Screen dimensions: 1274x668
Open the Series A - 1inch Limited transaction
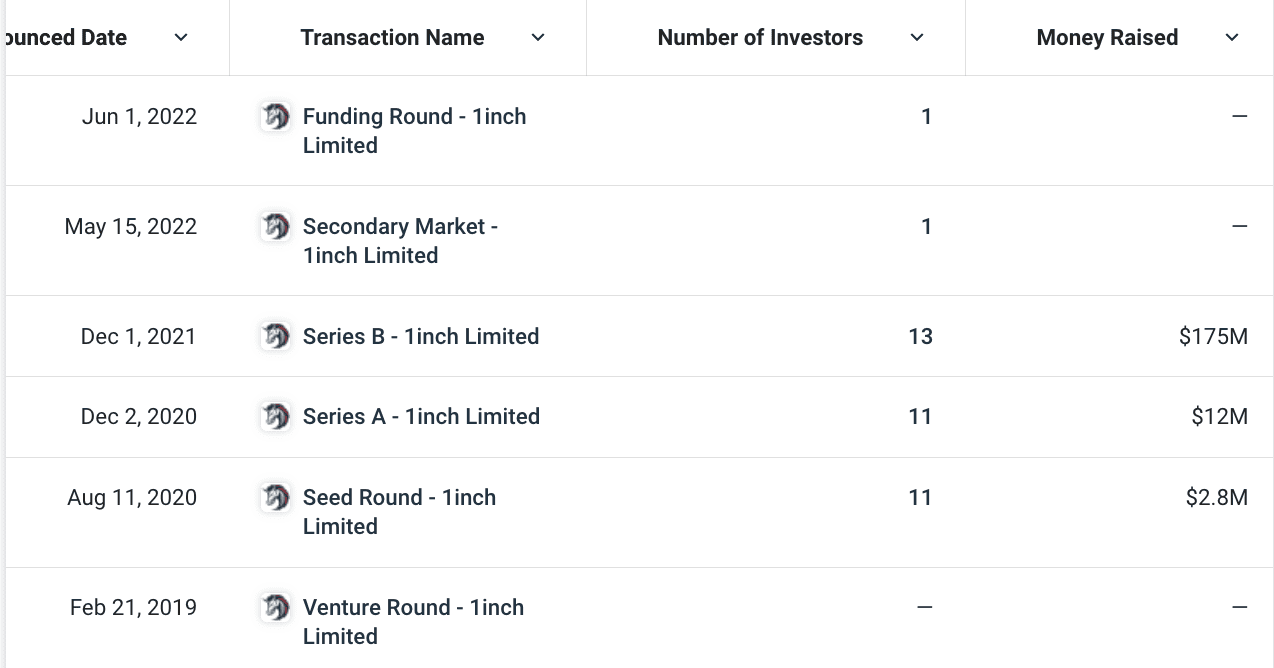tap(421, 416)
